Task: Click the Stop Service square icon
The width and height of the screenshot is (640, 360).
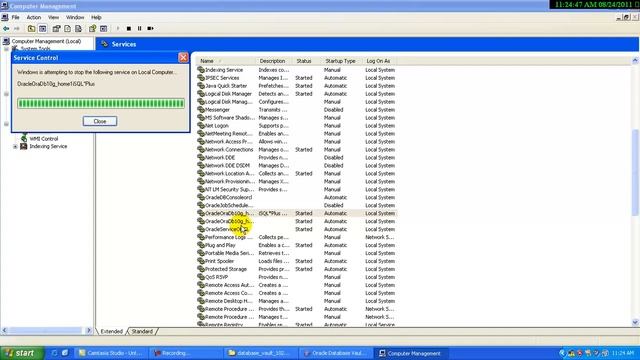Action: click(129, 29)
